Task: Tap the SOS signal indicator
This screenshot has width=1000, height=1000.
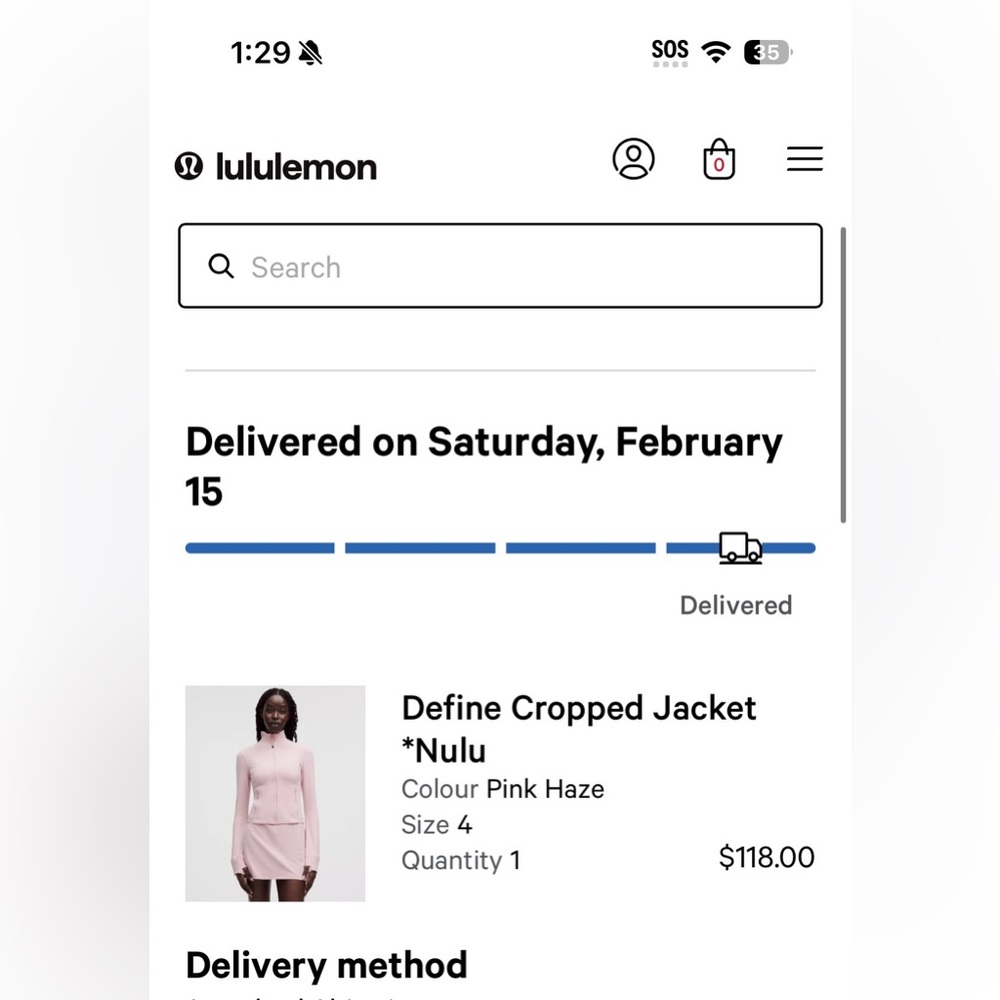Action: tap(670, 51)
